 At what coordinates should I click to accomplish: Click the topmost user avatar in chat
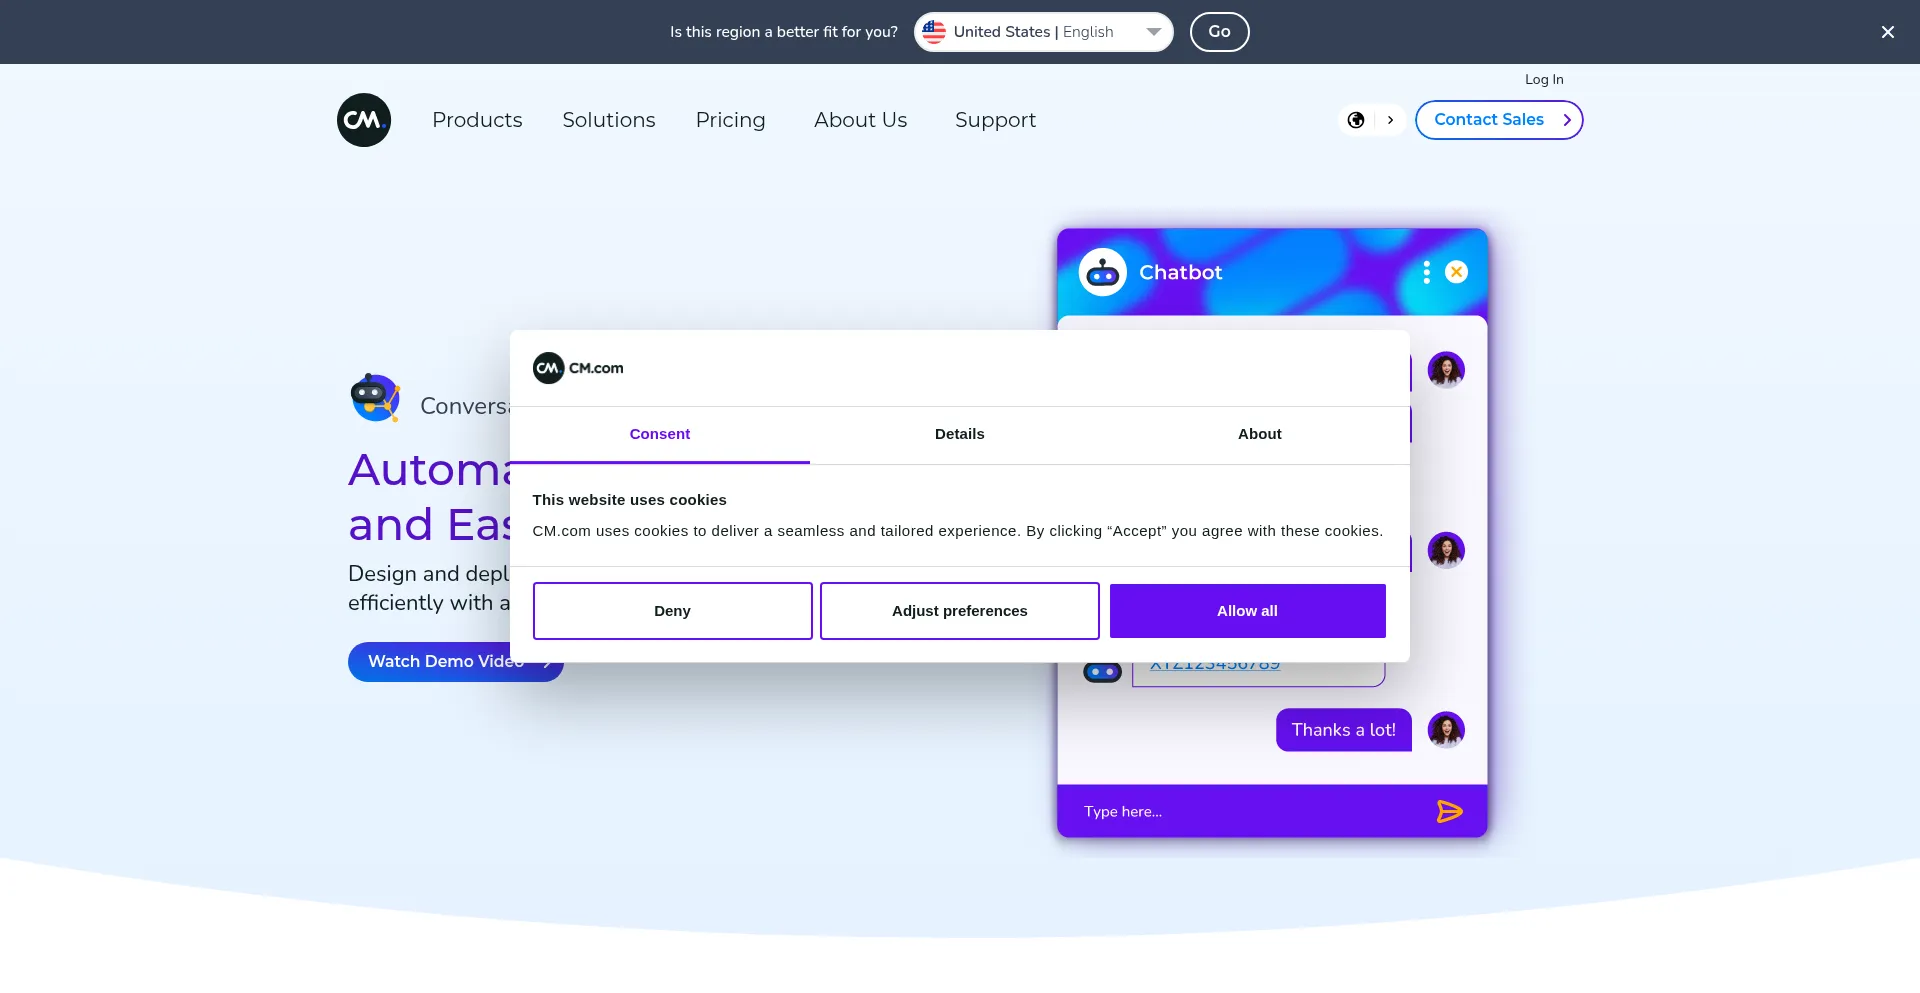pos(1446,370)
